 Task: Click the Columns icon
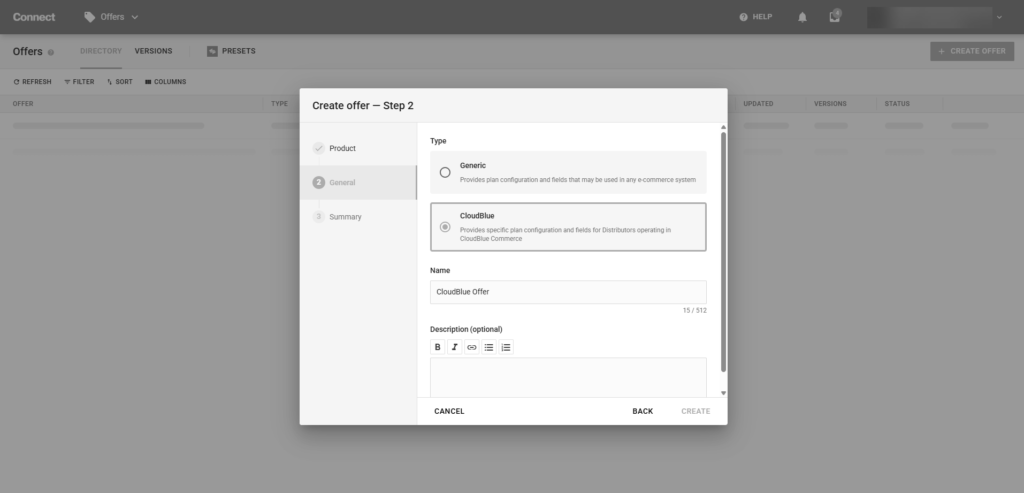pos(148,82)
